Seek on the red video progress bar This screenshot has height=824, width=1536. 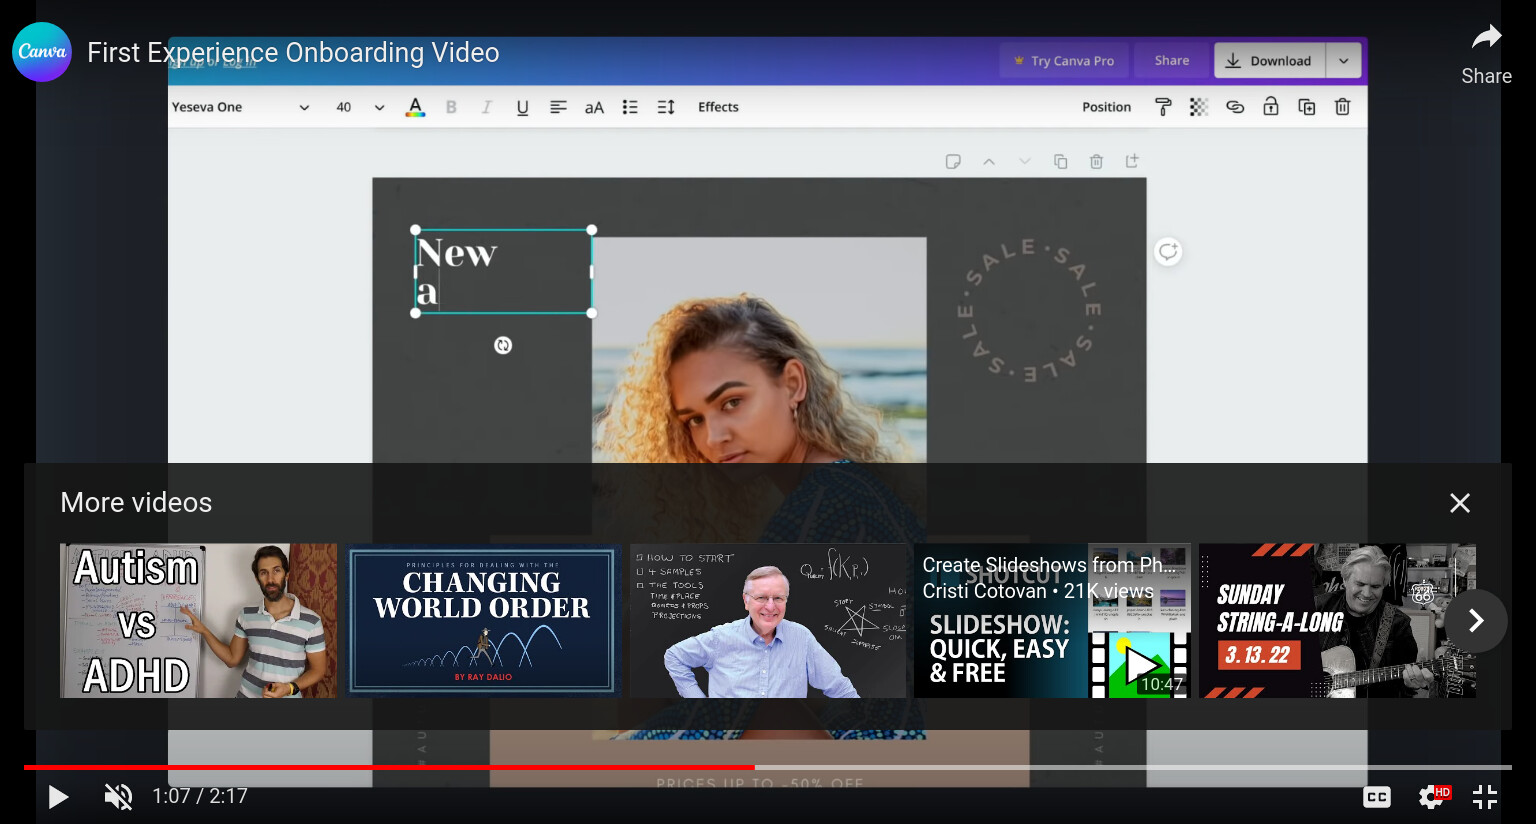pyautogui.click(x=390, y=767)
